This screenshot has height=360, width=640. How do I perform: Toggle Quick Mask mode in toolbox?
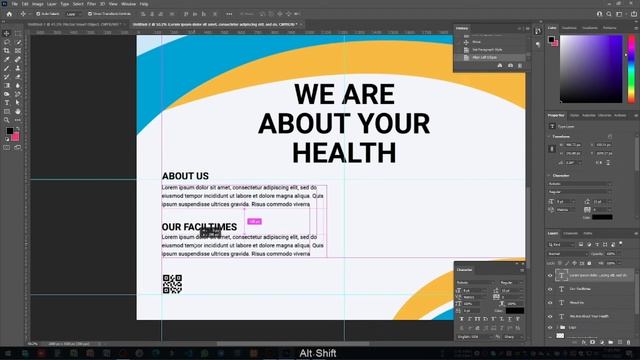tap(7, 147)
